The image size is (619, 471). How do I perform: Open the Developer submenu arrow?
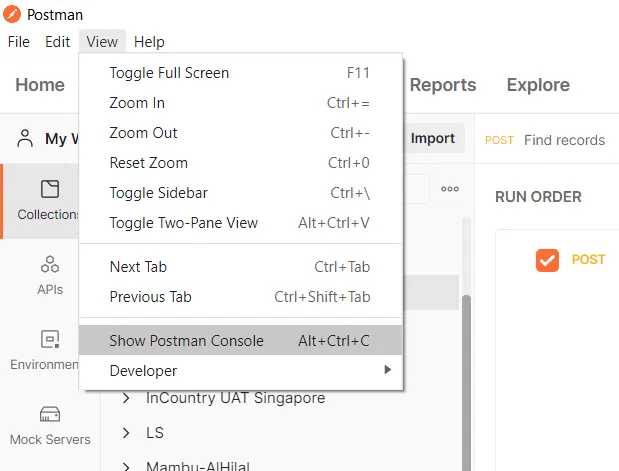click(x=388, y=370)
